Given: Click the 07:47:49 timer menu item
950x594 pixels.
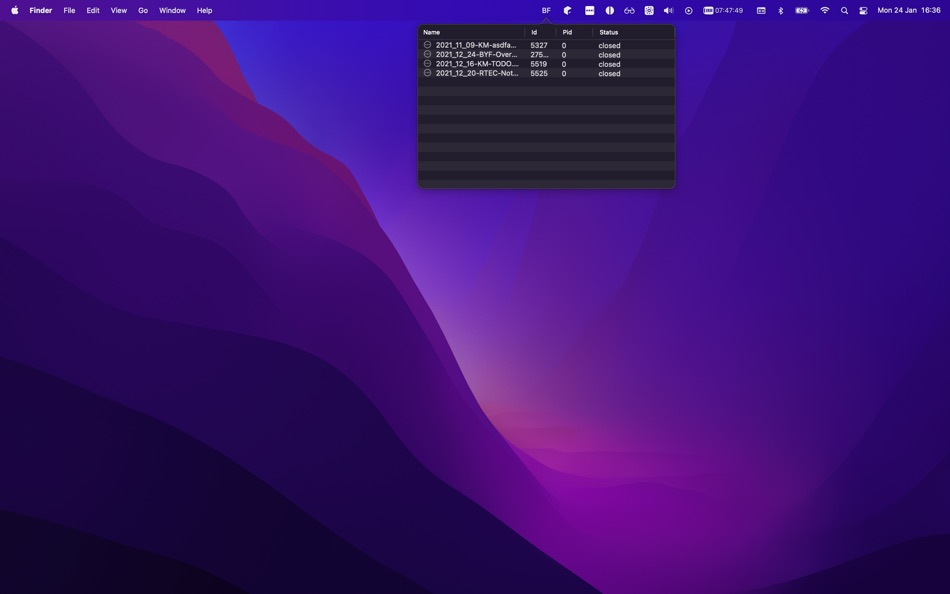Looking at the screenshot, I should click(723, 10).
